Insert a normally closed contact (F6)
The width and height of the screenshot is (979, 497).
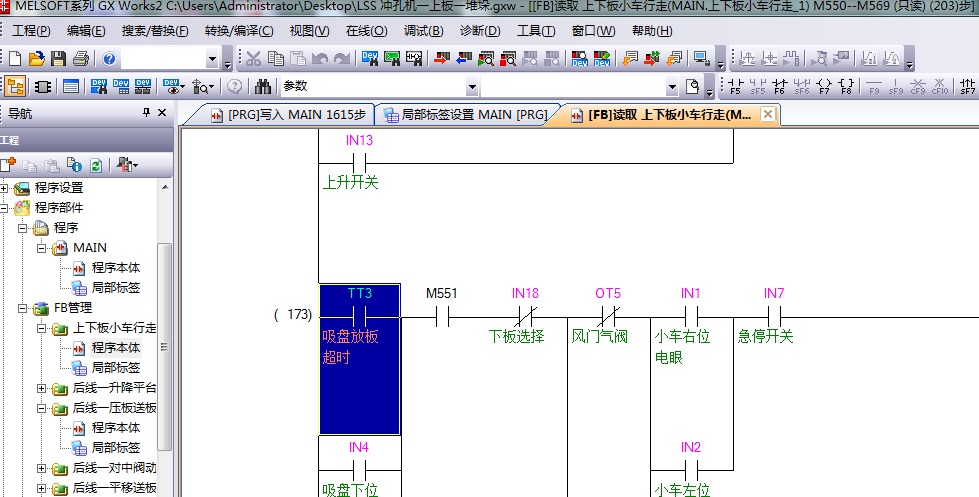click(x=780, y=87)
